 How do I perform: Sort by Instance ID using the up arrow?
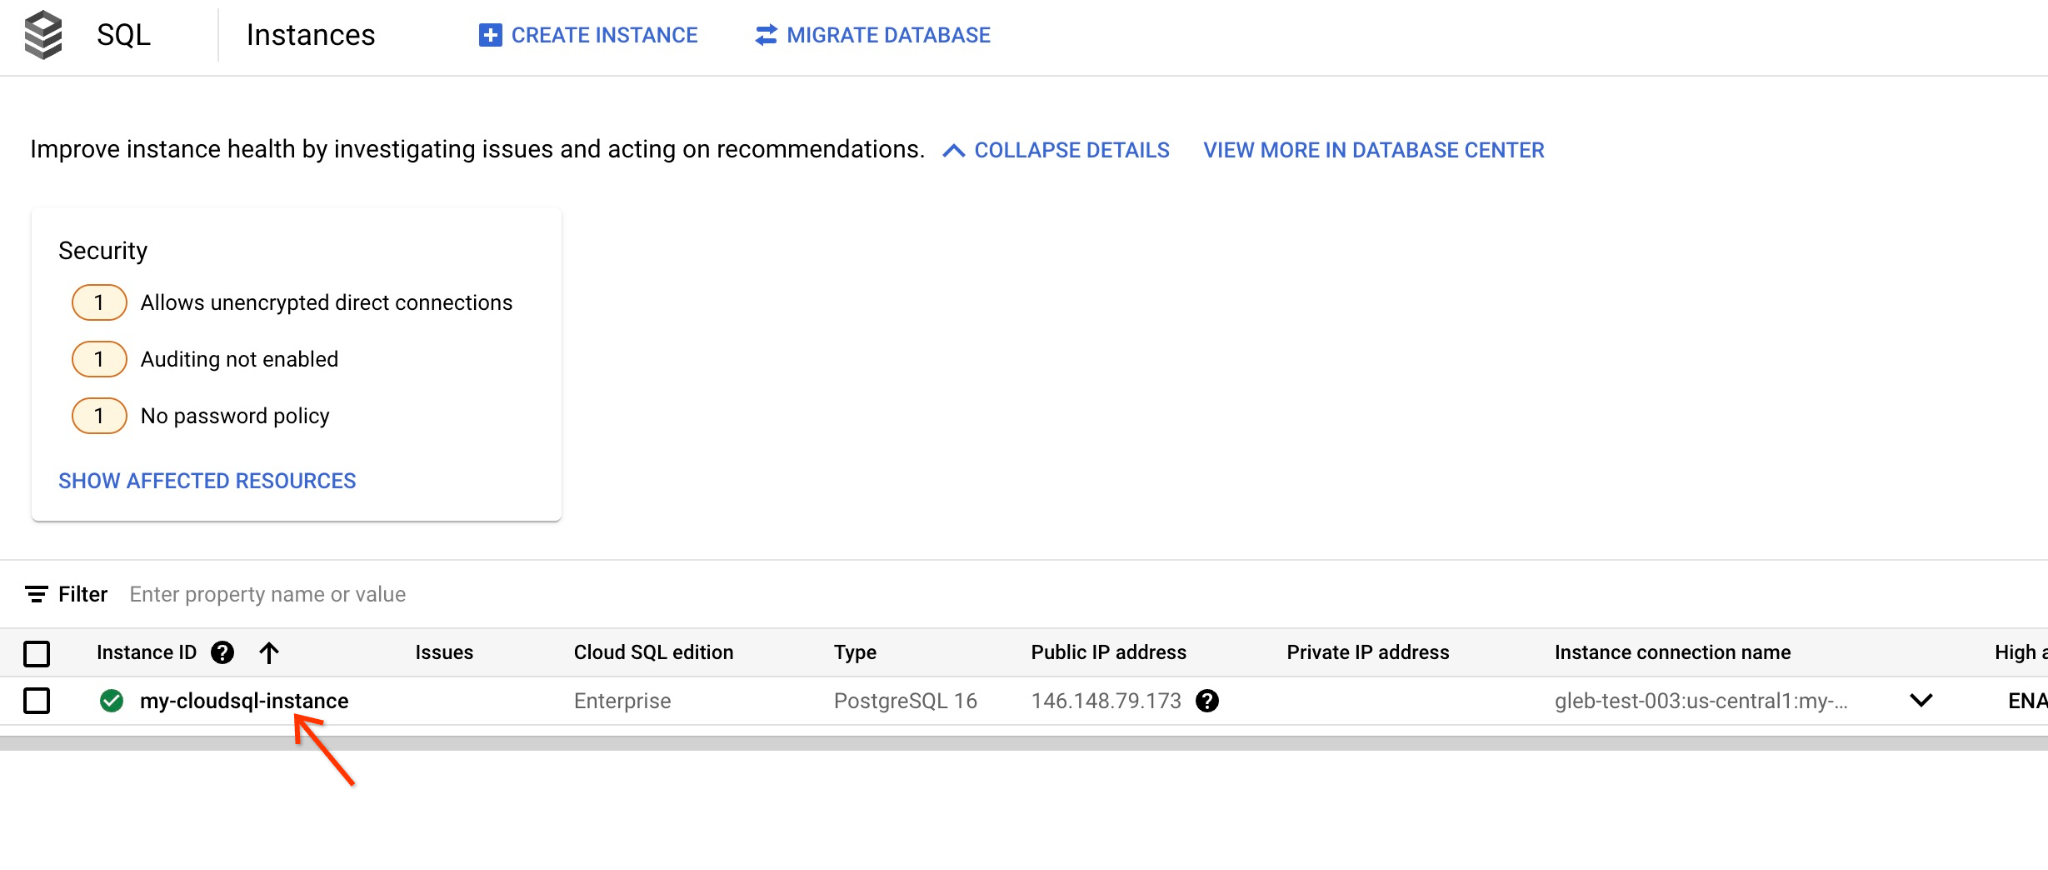[269, 653]
